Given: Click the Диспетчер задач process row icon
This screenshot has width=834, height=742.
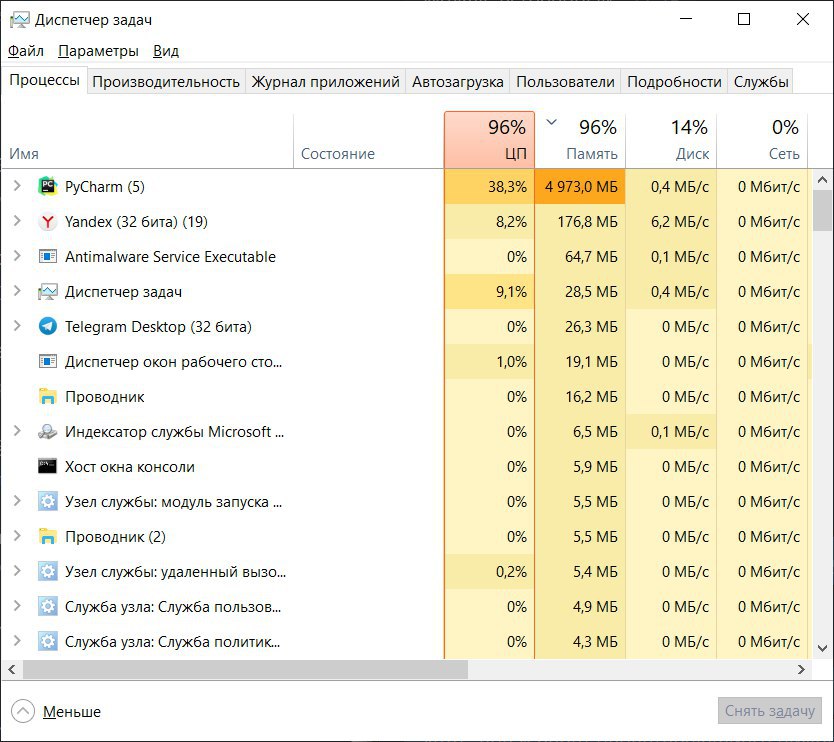Looking at the screenshot, I should pos(47,292).
